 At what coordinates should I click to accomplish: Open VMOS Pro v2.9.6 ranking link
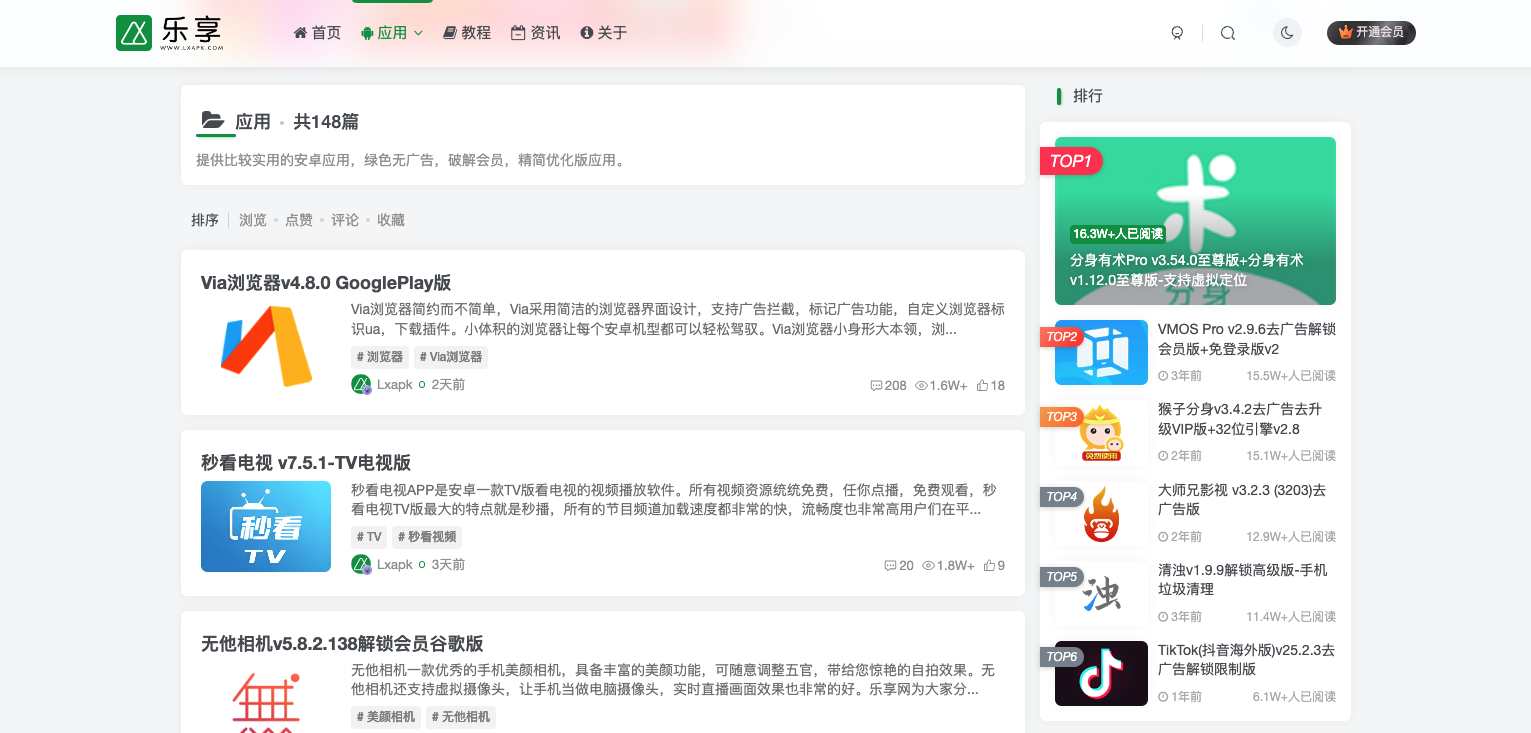(1246, 339)
